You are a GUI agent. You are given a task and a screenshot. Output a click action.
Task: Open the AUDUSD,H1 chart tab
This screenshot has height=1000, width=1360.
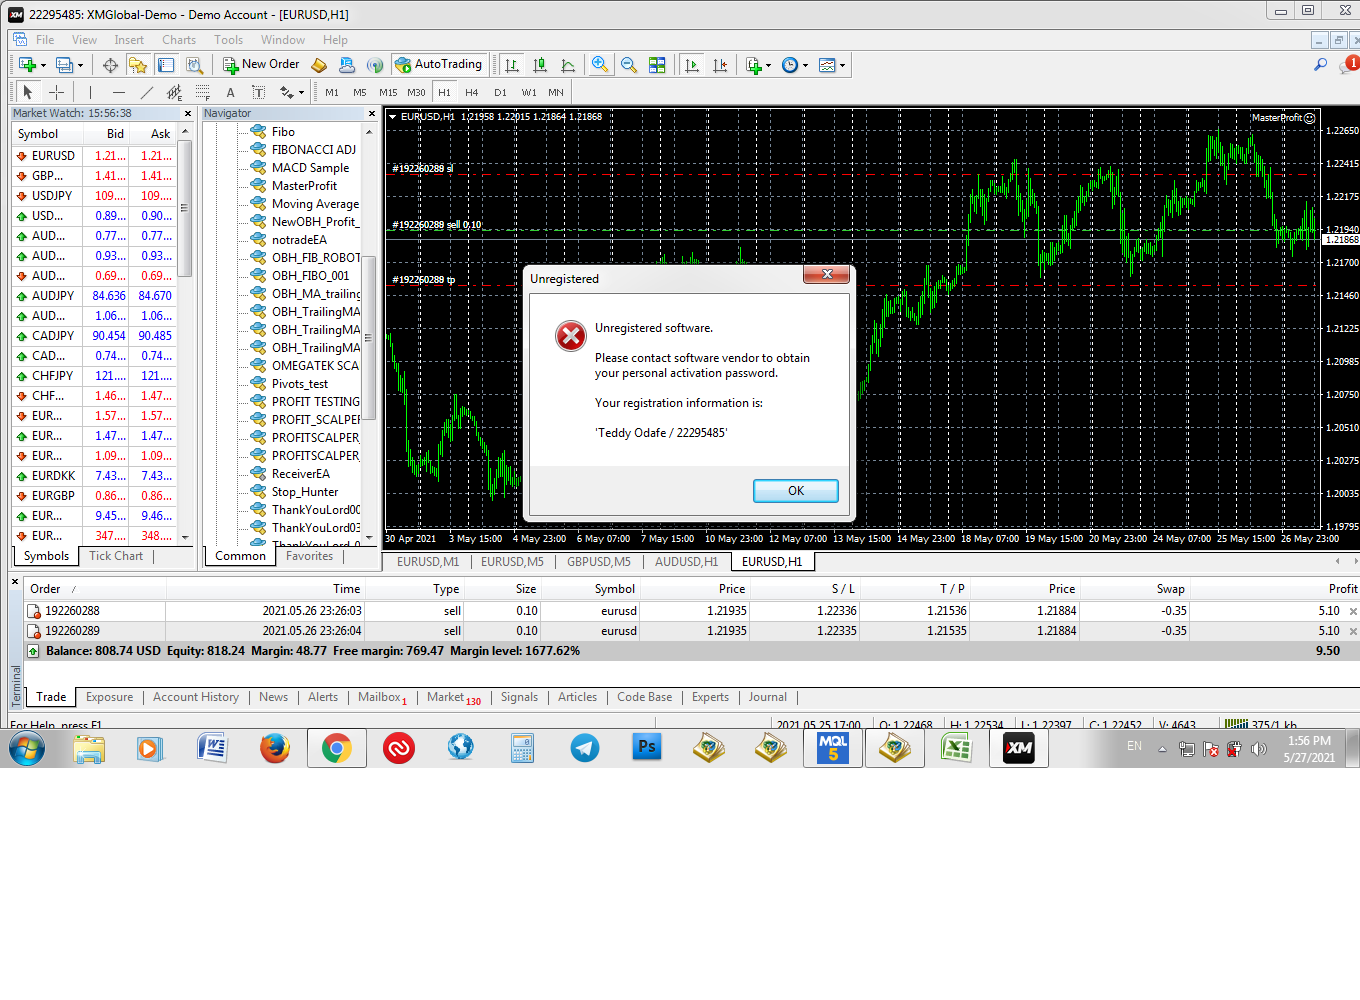(686, 562)
